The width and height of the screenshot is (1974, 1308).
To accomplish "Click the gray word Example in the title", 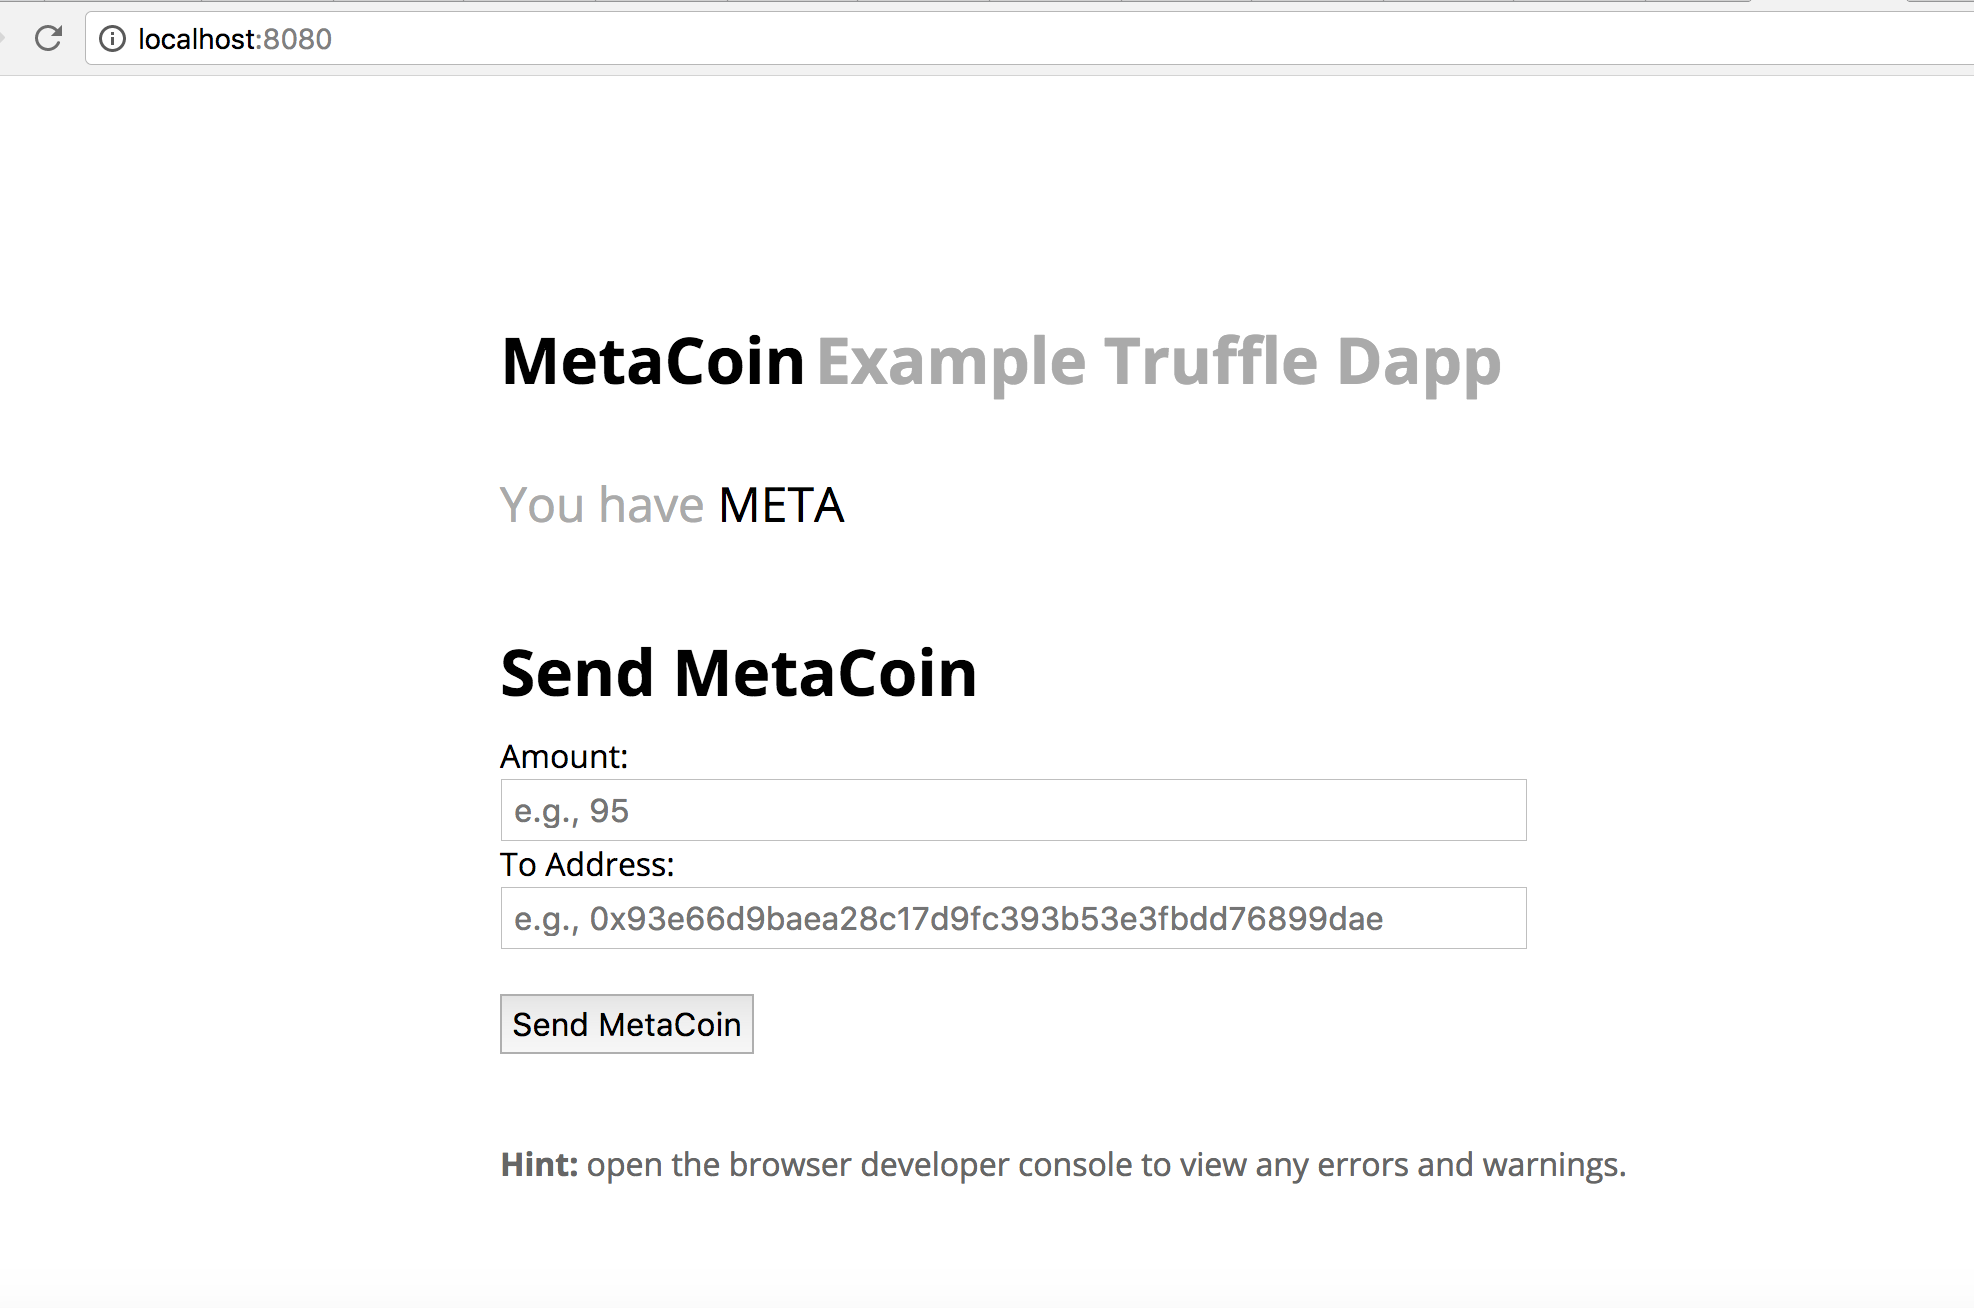I will tap(951, 362).
